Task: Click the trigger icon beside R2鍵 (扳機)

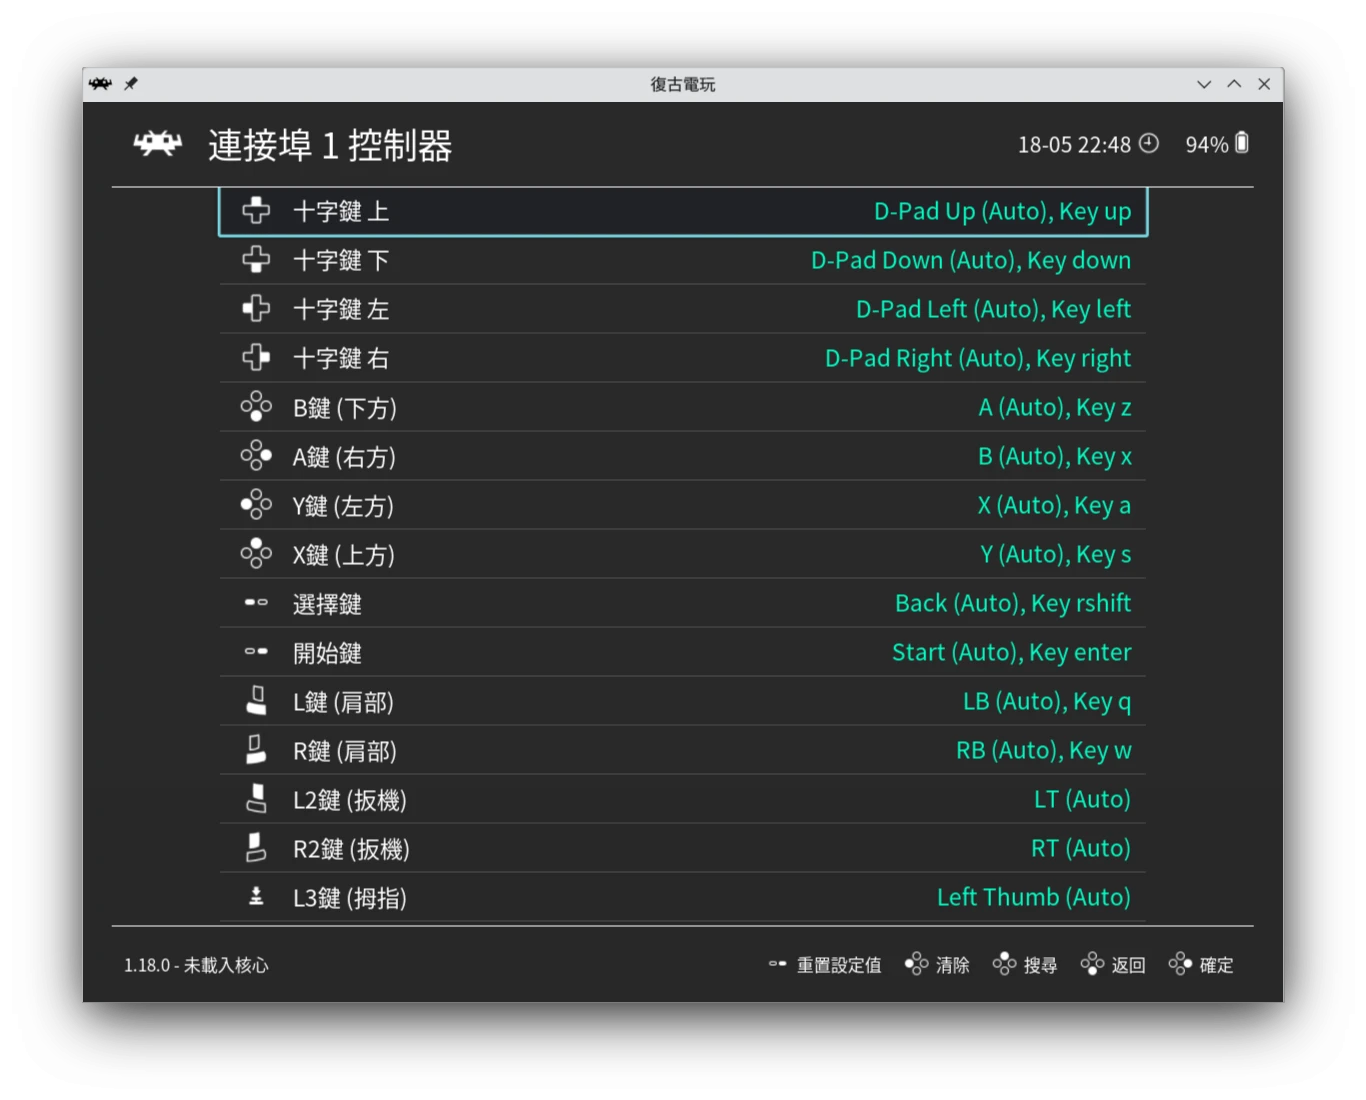Action: point(256,848)
